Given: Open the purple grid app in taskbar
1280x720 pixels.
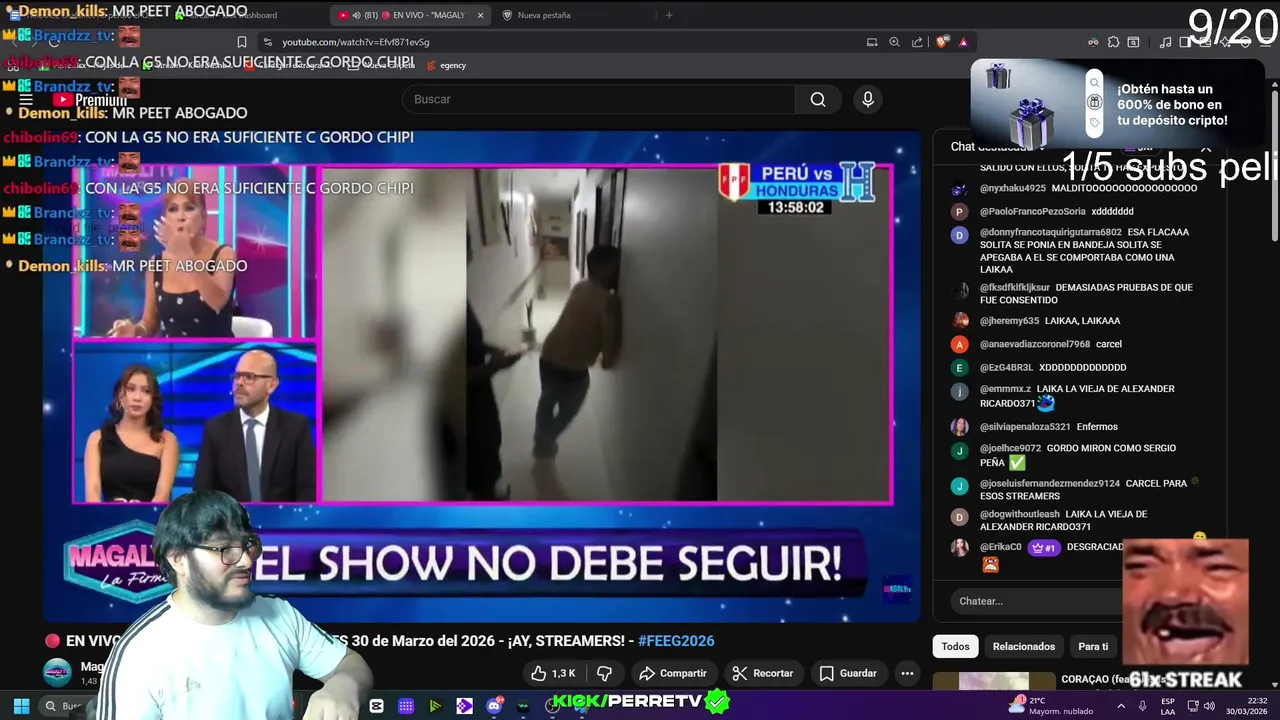Looking at the screenshot, I should tap(406, 706).
